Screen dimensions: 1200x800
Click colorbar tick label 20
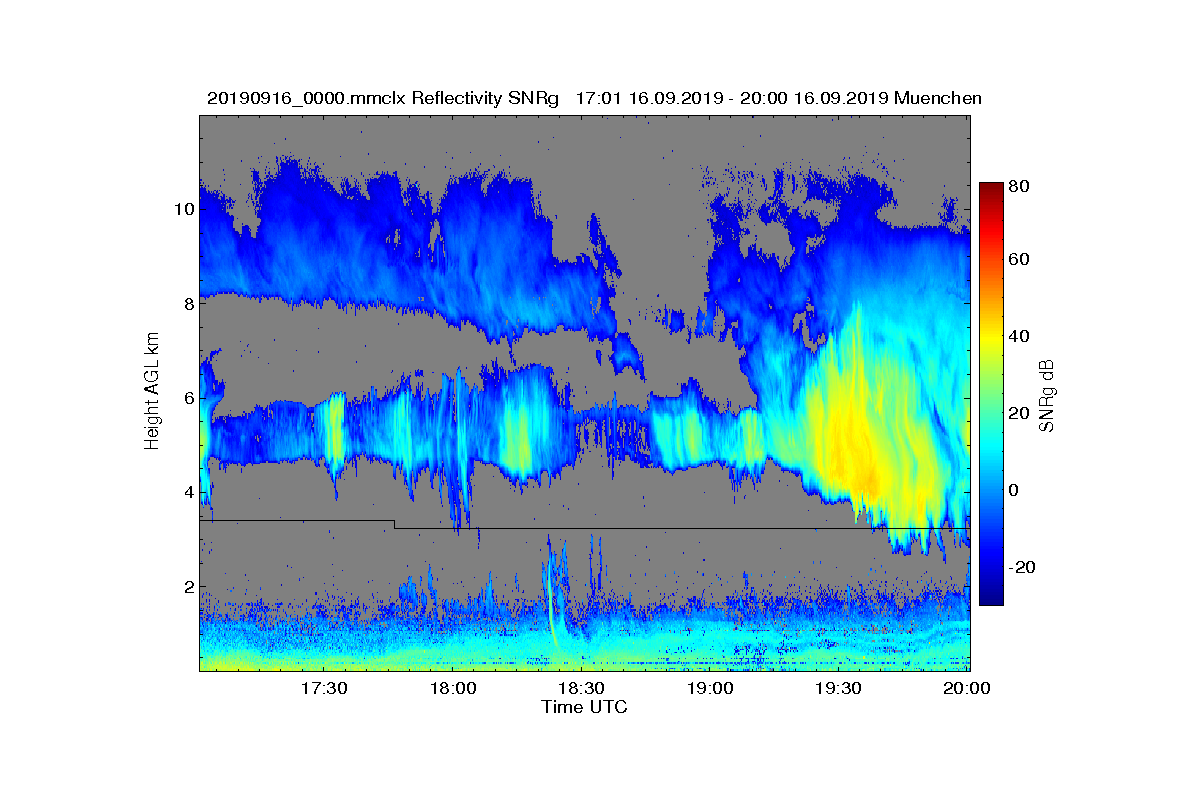[1020, 414]
